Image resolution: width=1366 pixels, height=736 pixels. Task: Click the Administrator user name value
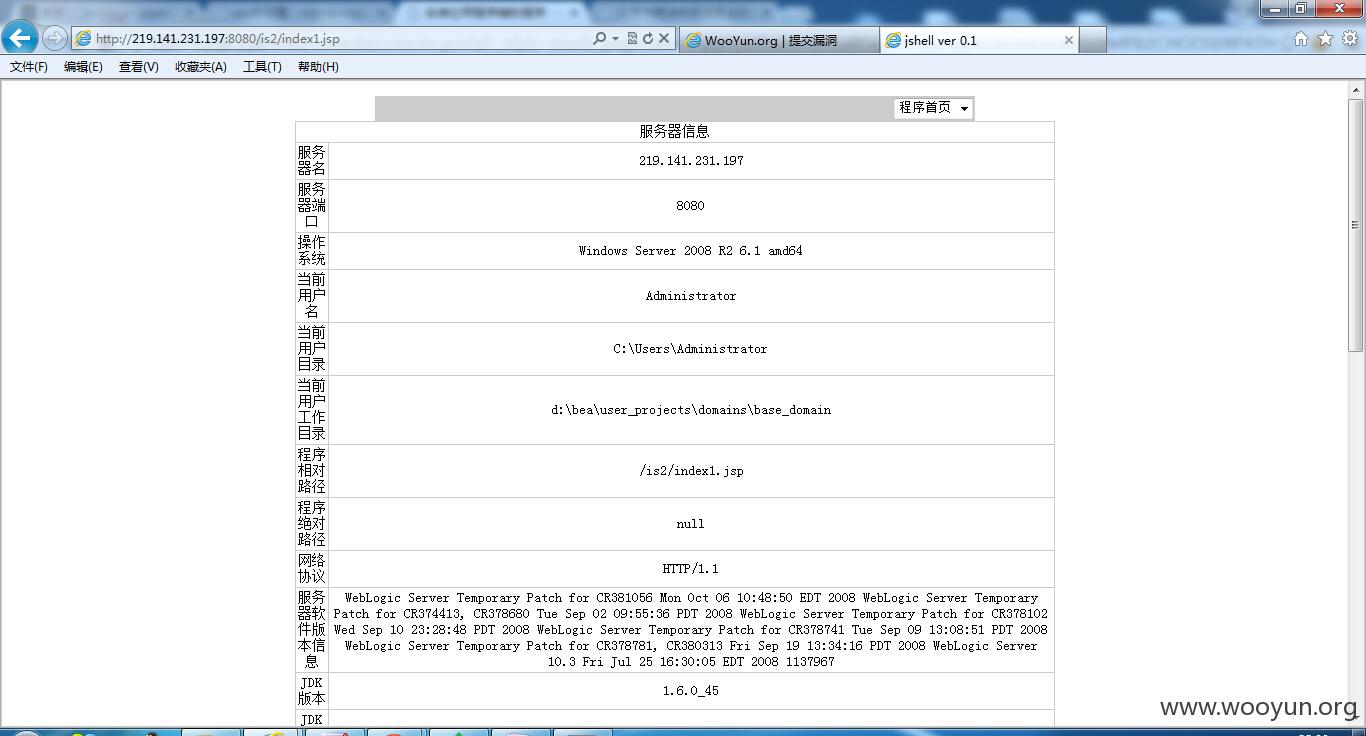(691, 296)
